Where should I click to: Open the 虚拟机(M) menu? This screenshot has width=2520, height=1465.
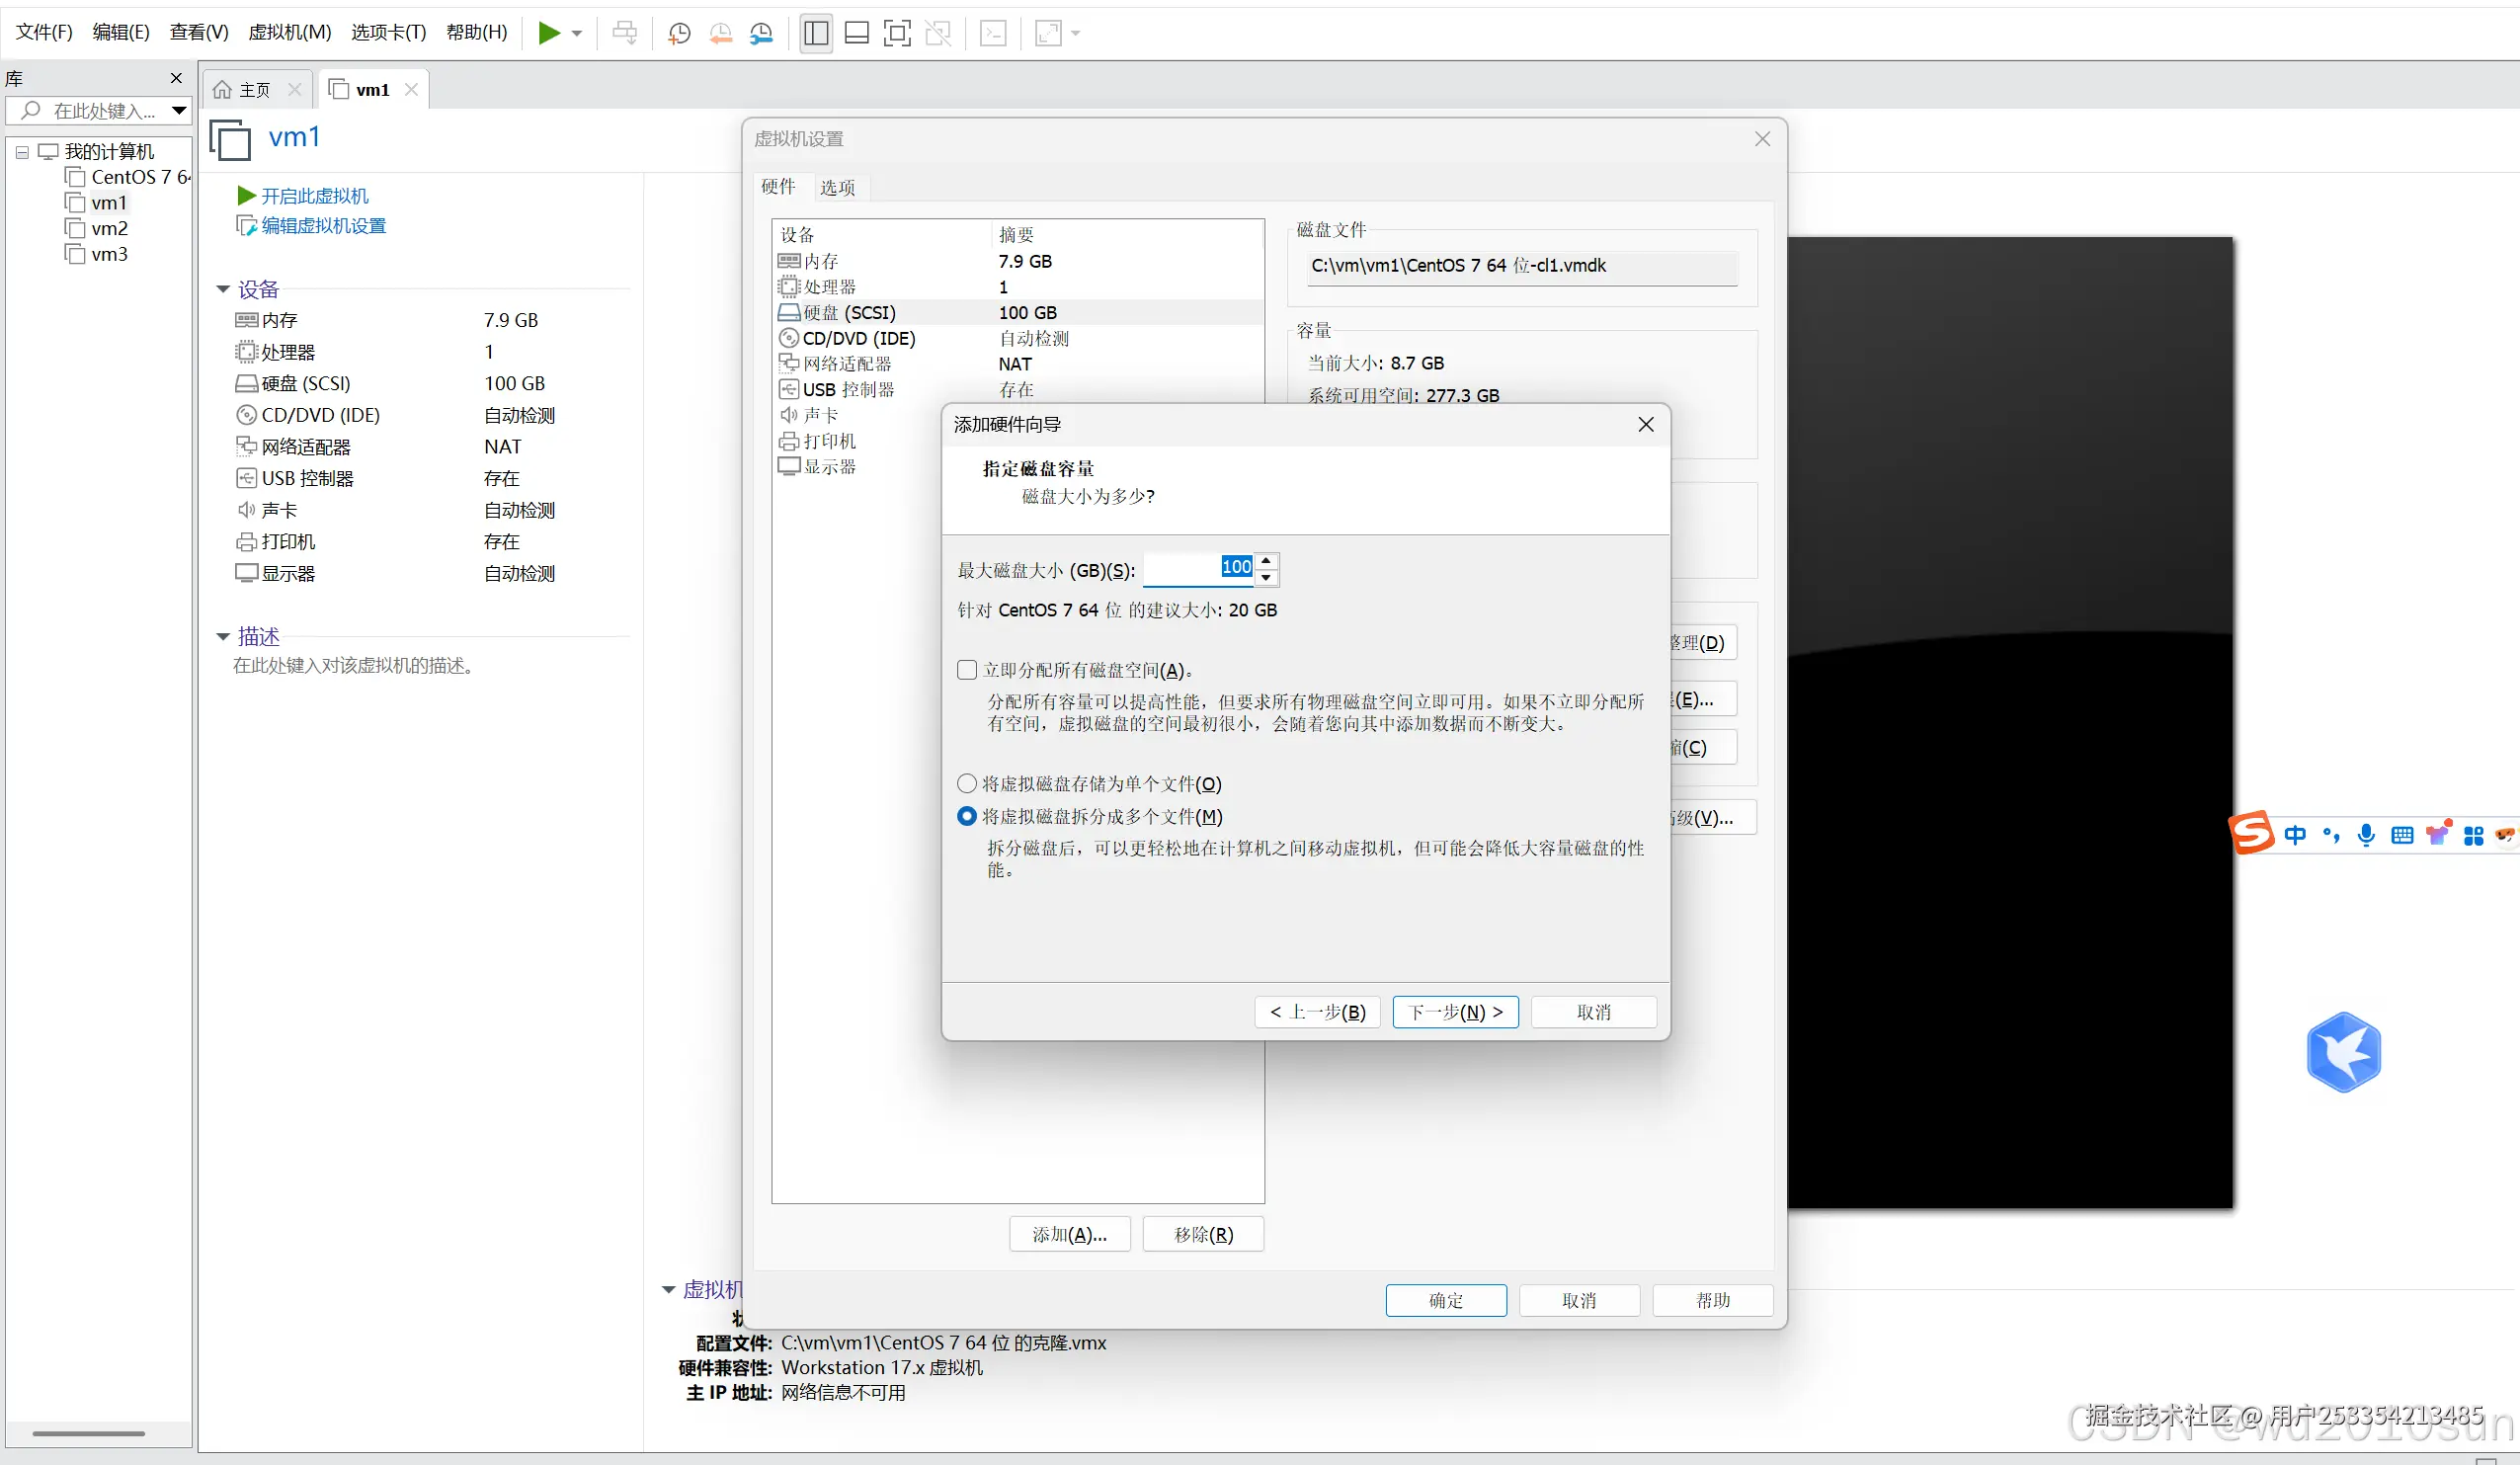(289, 32)
